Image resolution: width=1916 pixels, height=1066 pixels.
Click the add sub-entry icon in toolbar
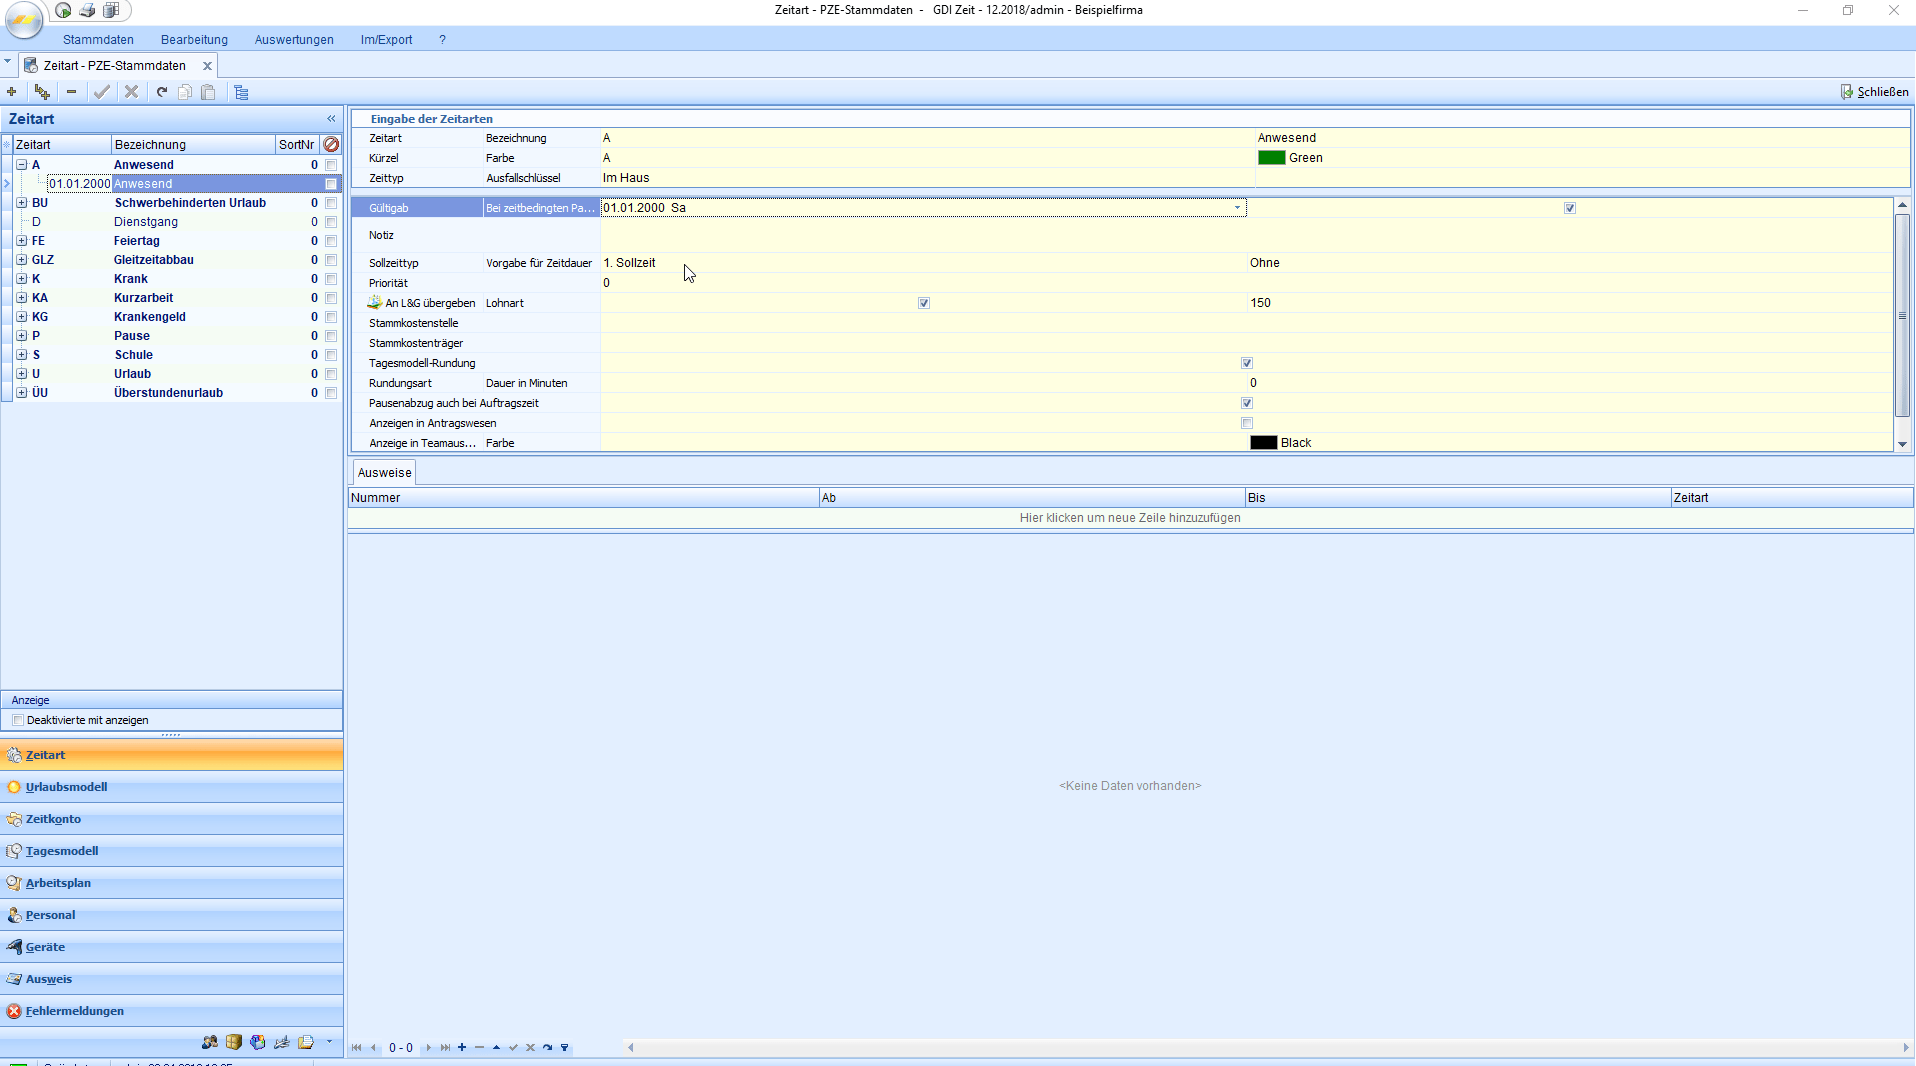tap(42, 92)
